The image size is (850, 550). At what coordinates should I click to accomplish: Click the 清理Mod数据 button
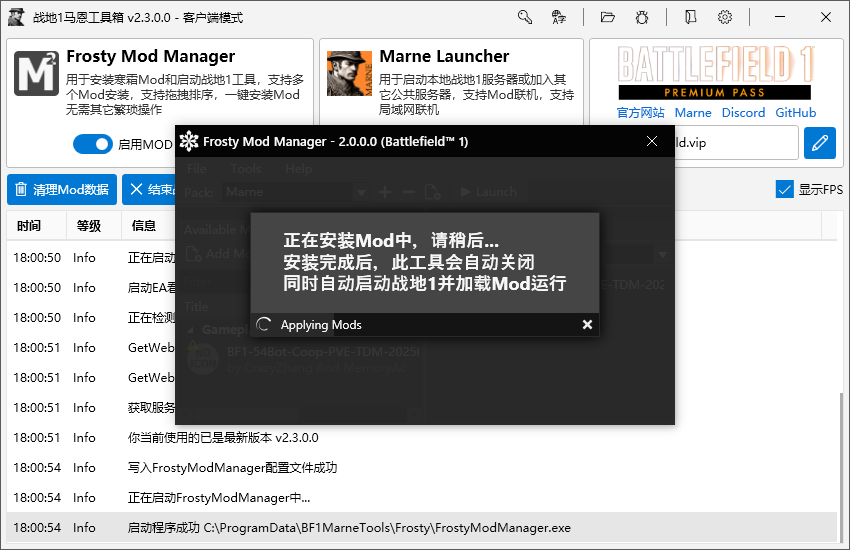62,189
